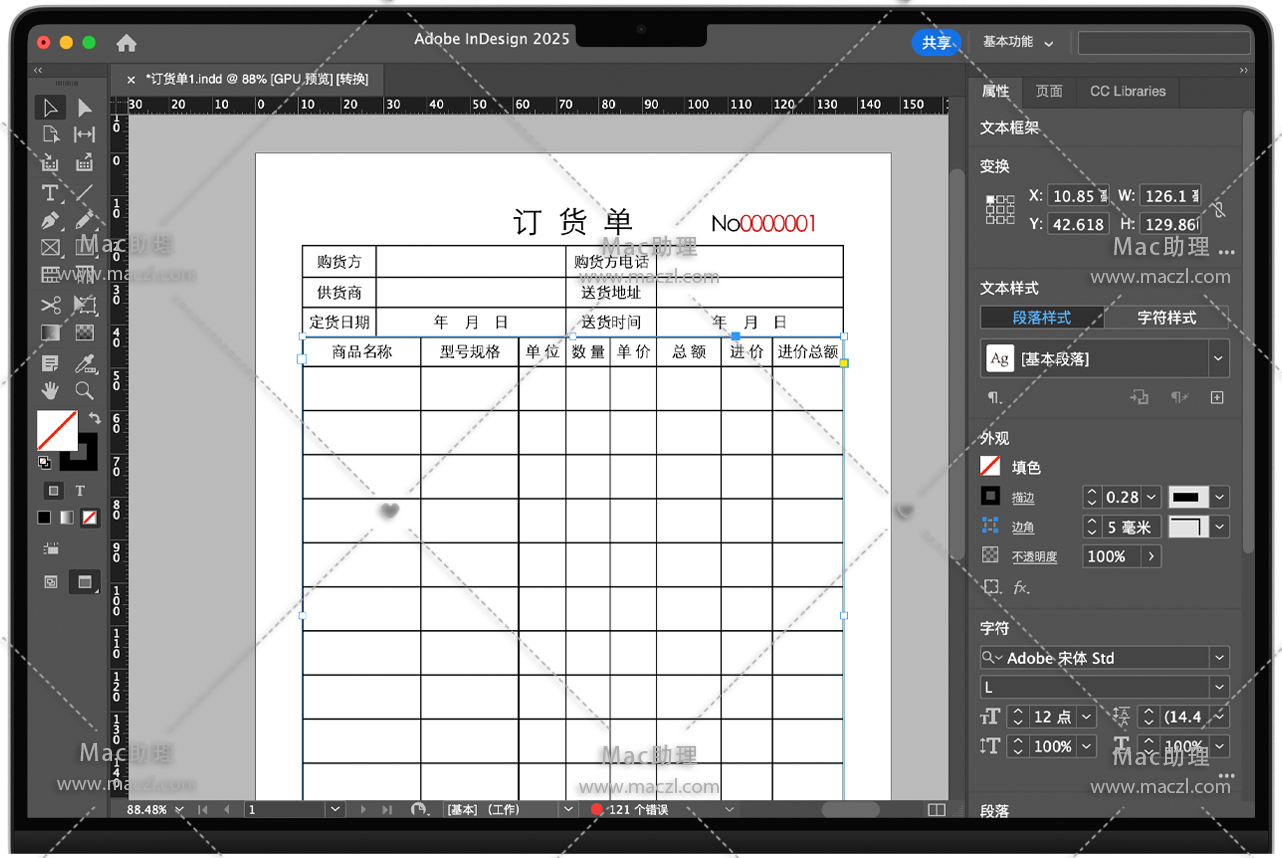Select the Zoom tool

tap(85, 391)
